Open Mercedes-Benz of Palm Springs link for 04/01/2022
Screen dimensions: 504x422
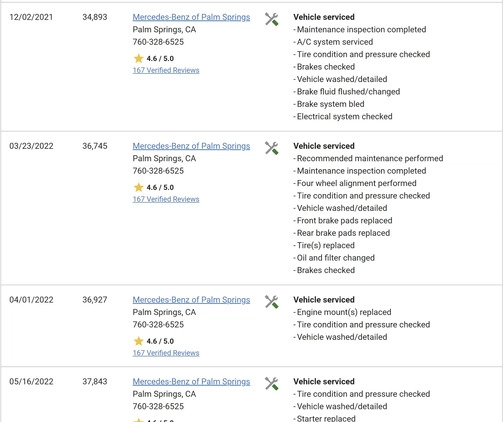pyautogui.click(x=191, y=300)
